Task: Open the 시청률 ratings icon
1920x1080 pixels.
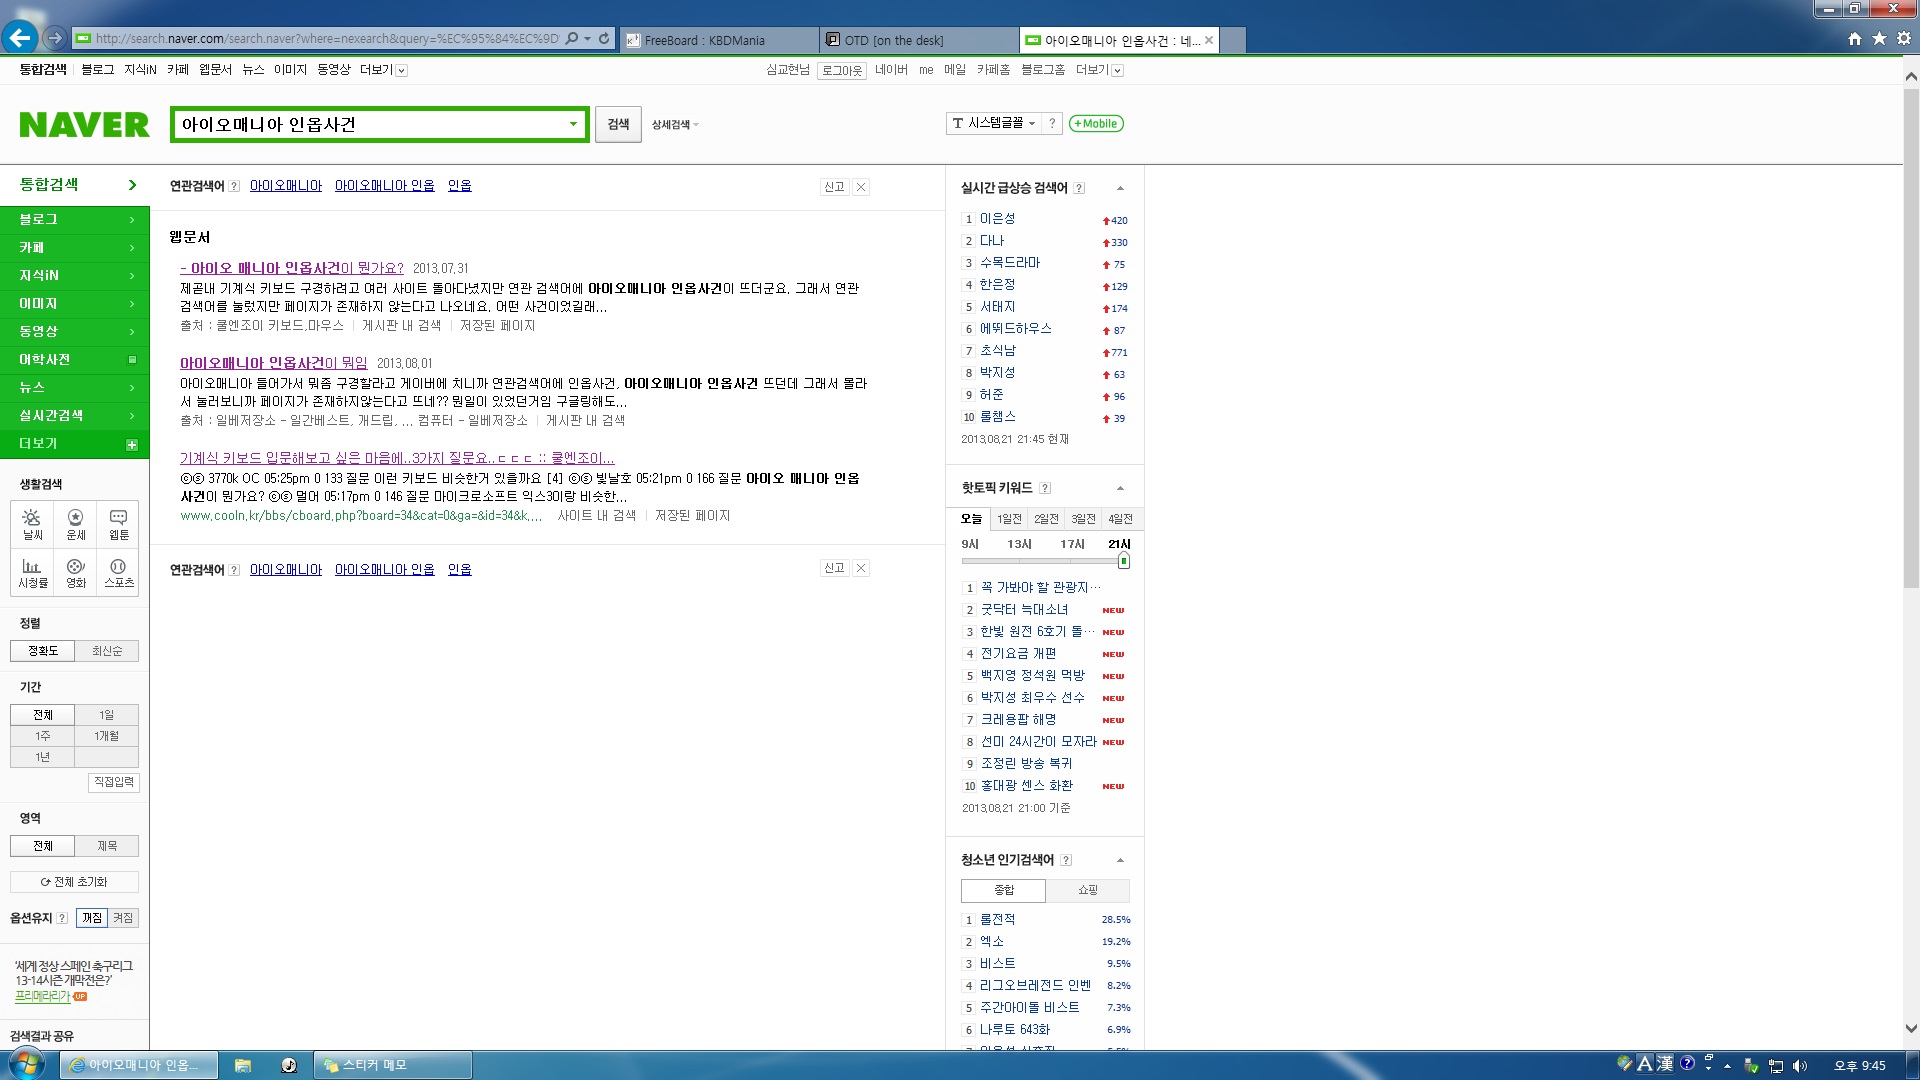Action: [32, 573]
